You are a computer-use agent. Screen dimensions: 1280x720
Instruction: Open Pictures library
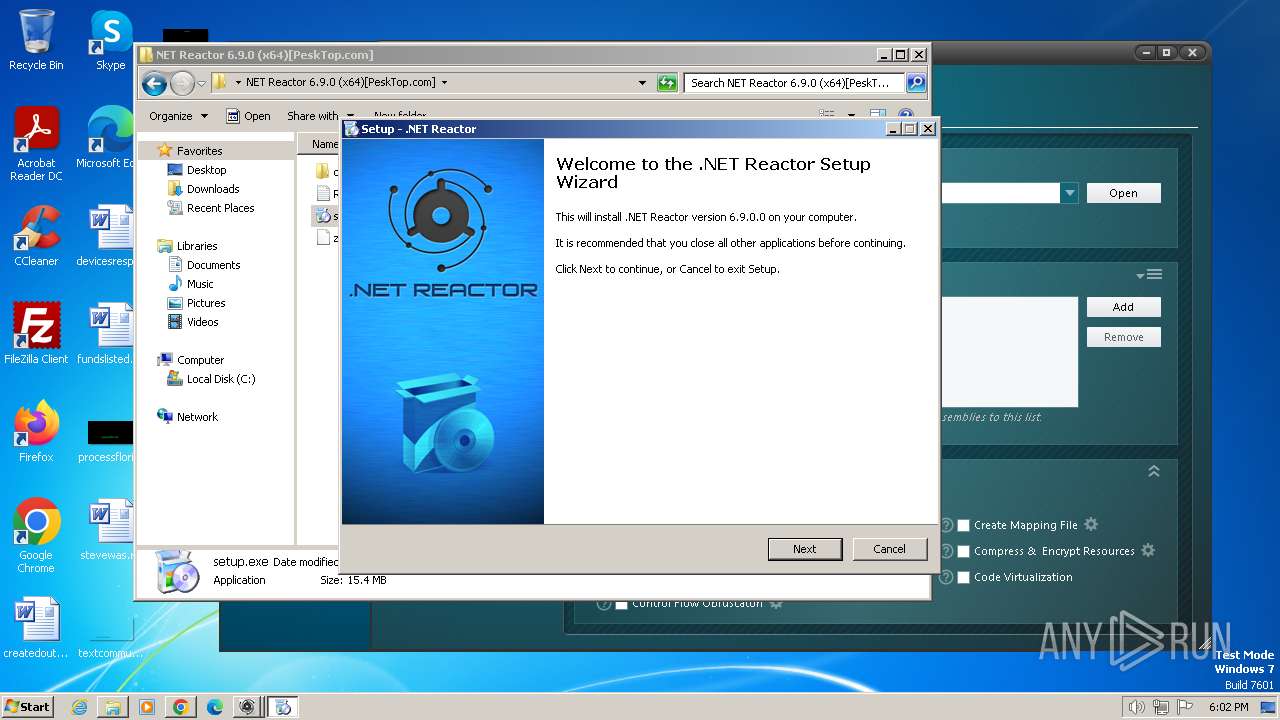206,303
